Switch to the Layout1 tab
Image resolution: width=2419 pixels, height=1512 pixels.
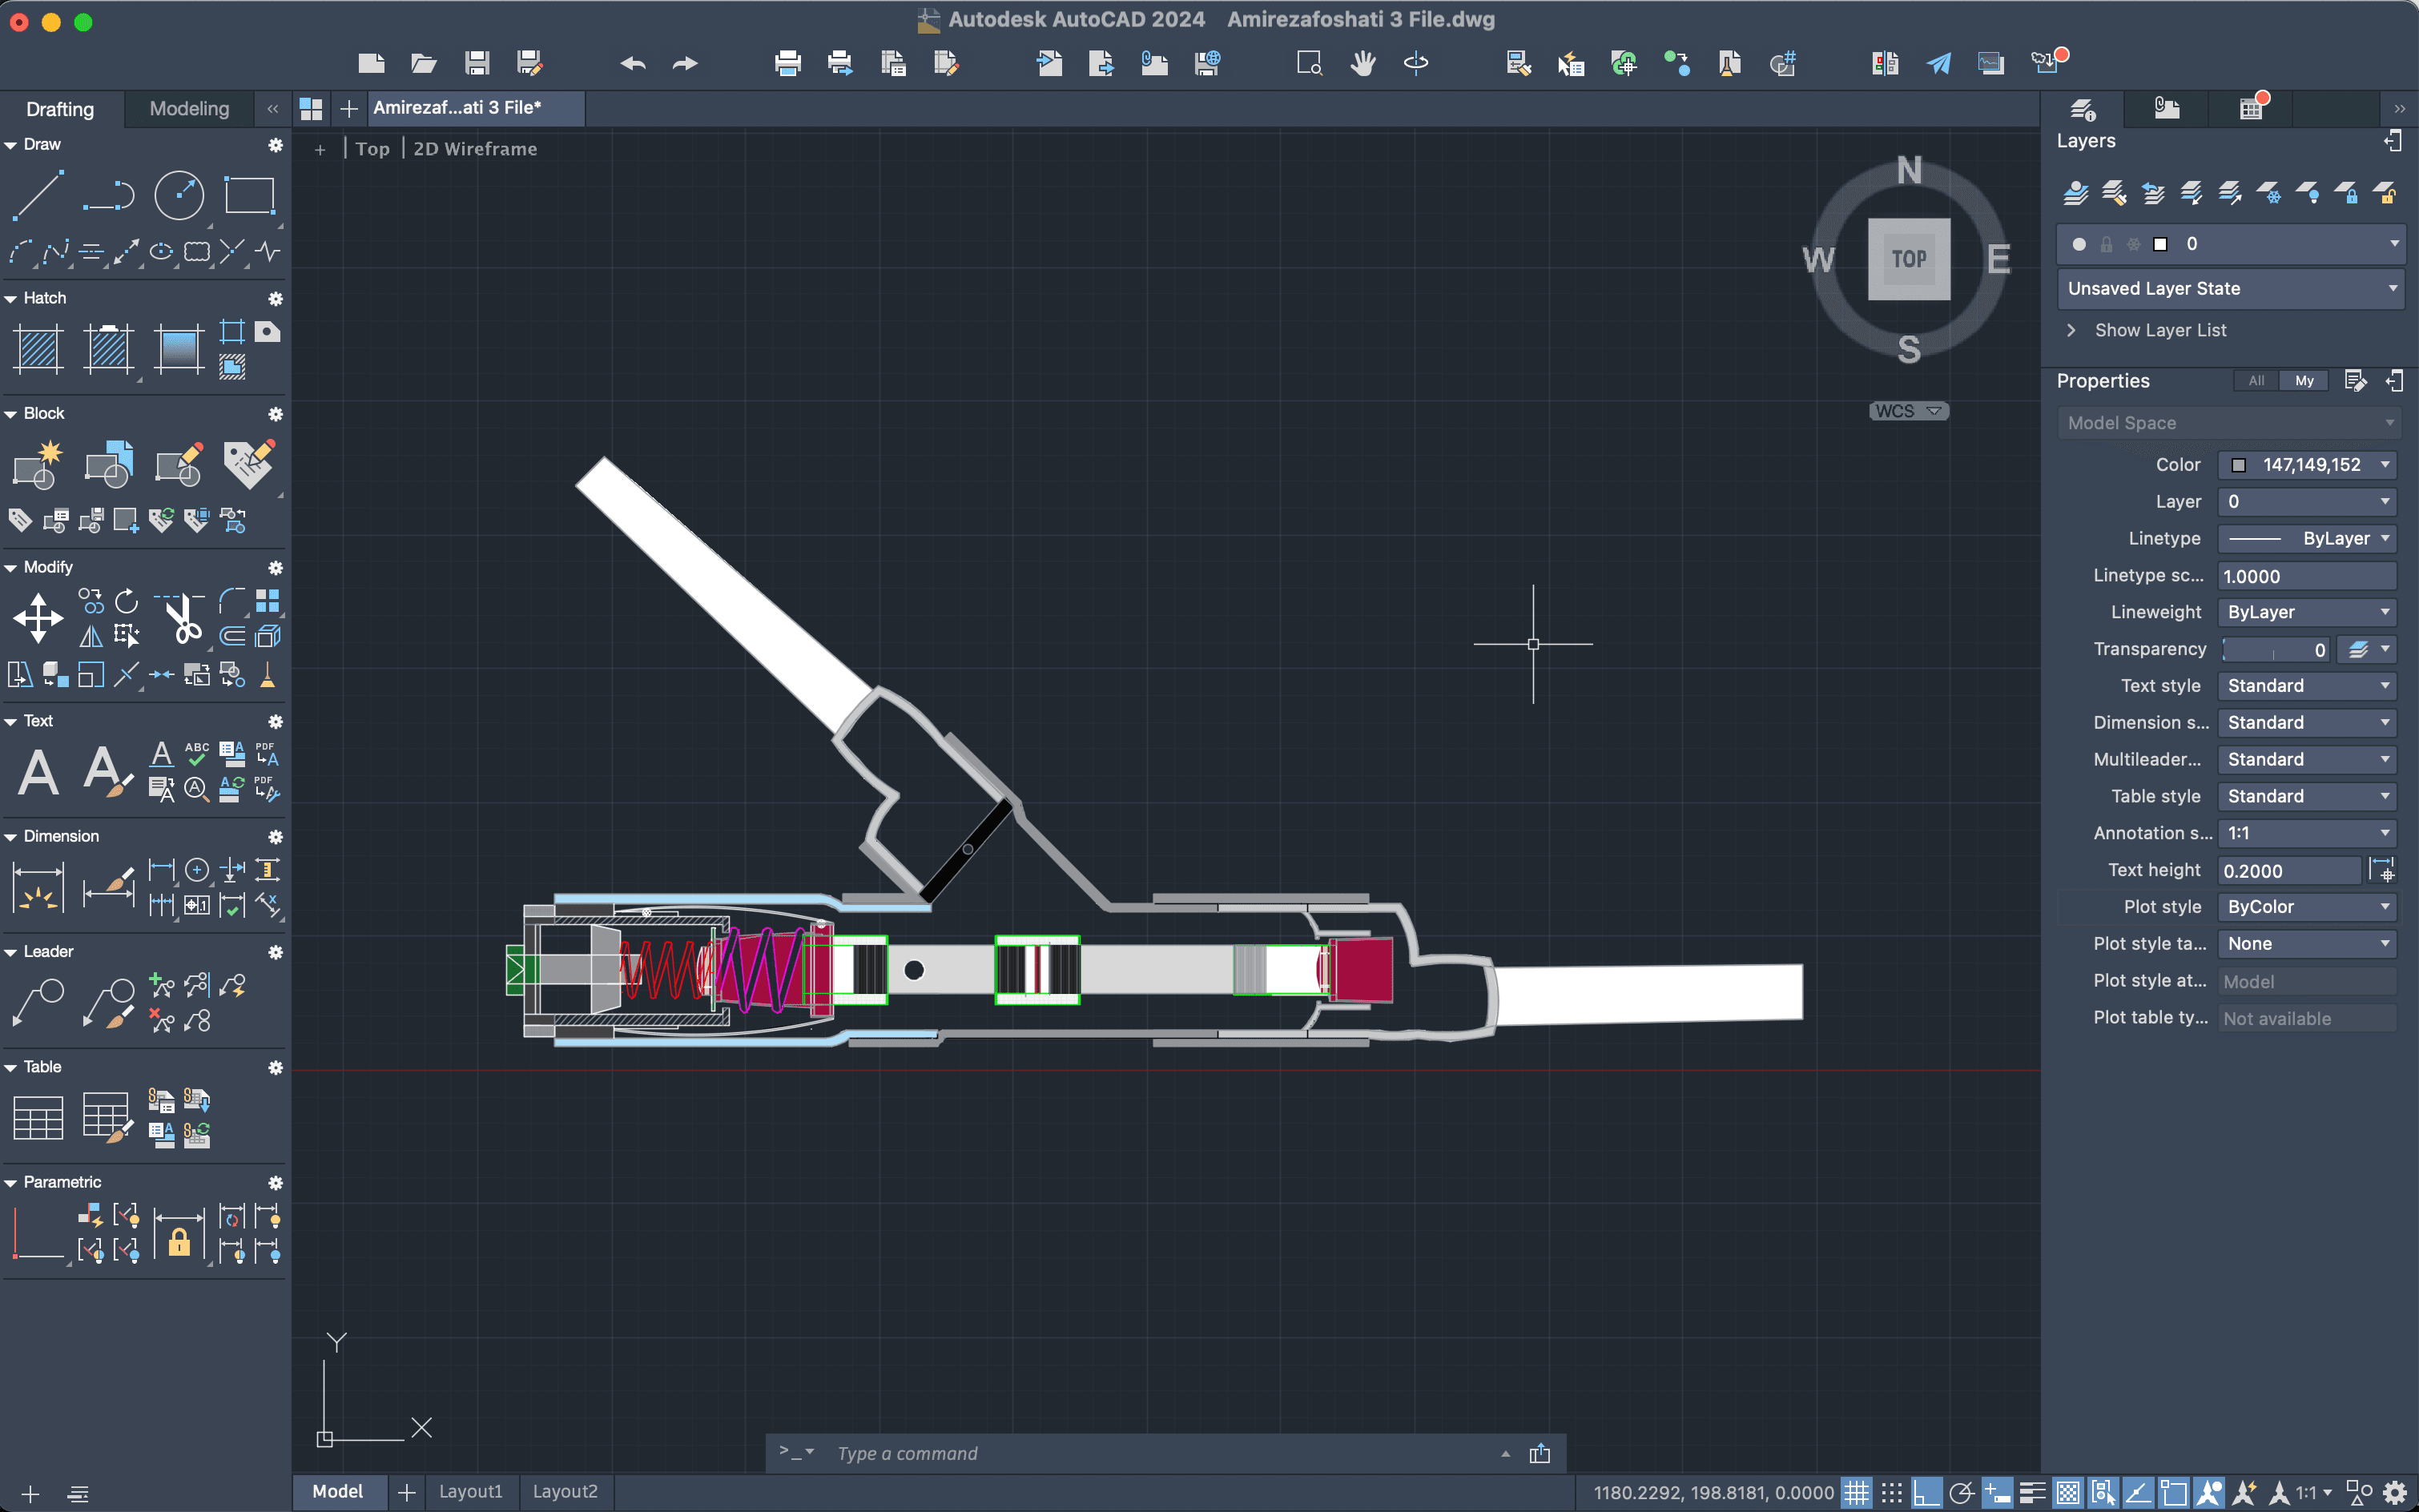pyautogui.click(x=470, y=1491)
